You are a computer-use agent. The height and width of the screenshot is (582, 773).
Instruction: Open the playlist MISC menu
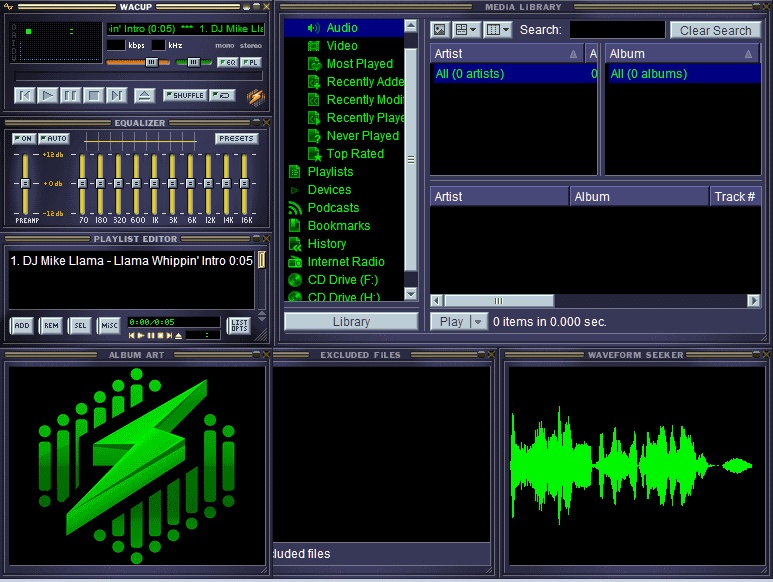109,326
